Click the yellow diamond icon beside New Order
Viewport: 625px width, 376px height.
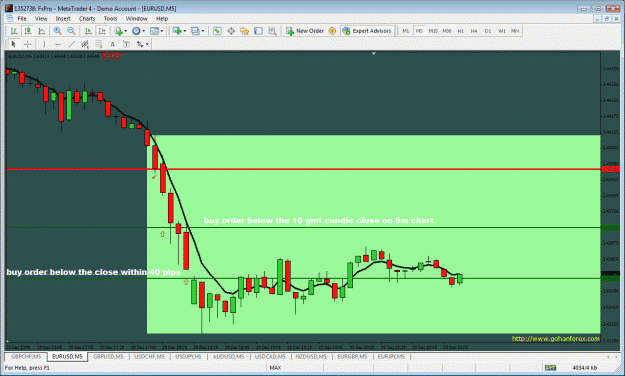coord(332,31)
